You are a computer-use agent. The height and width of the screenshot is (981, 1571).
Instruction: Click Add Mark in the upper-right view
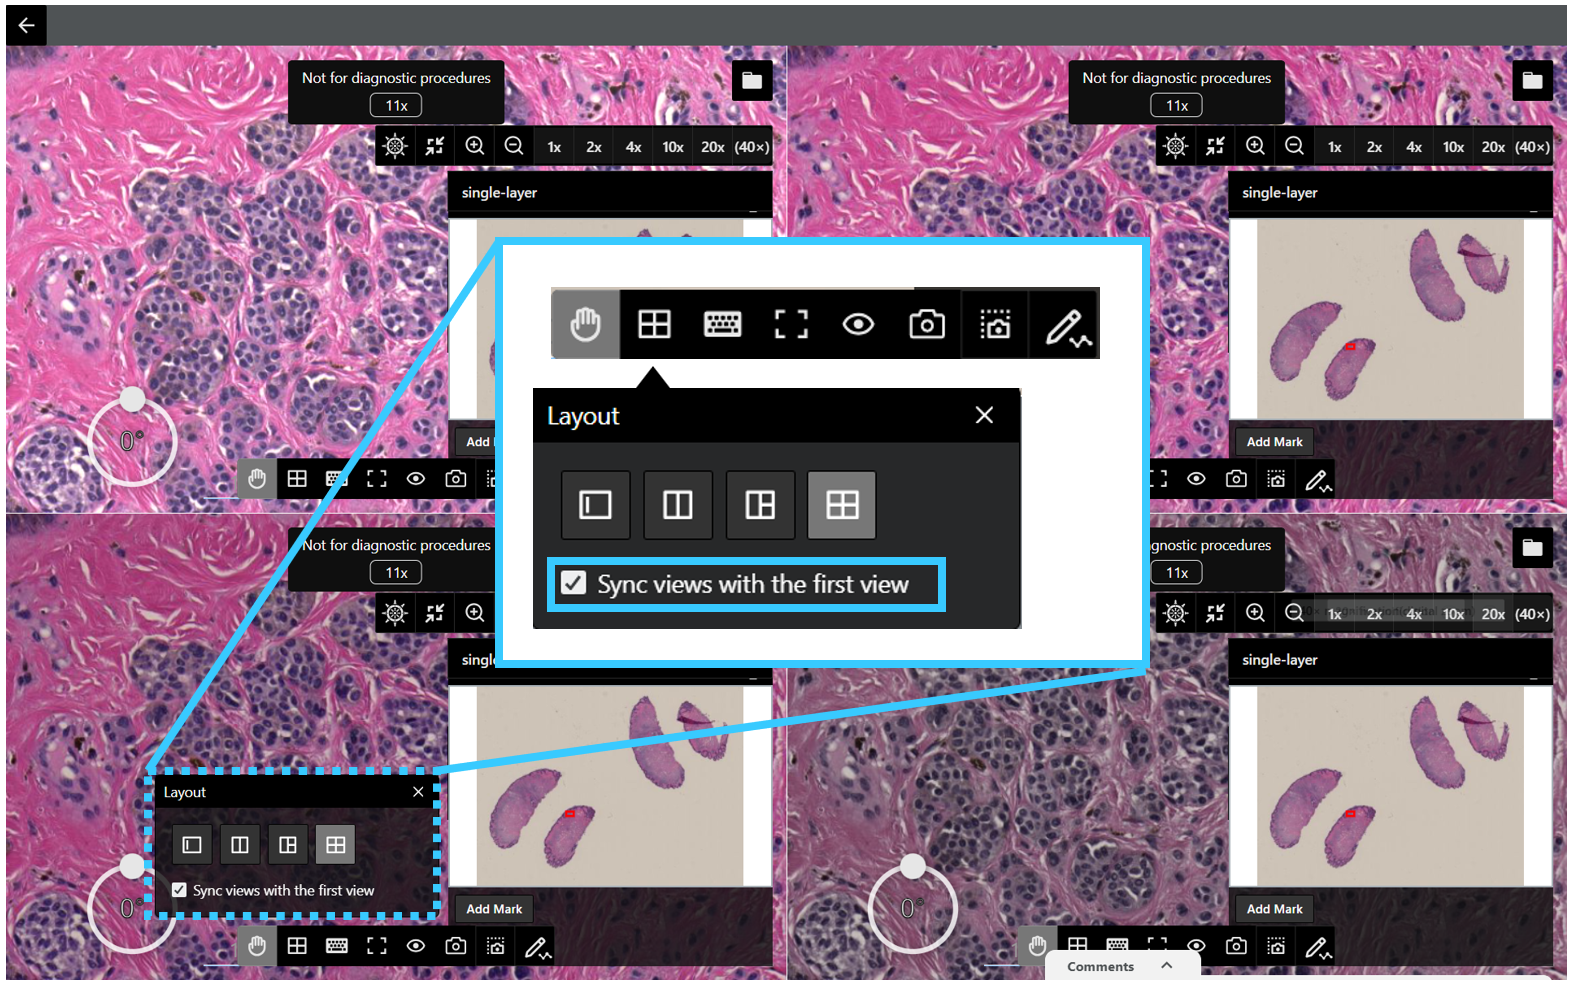pos(1274,442)
